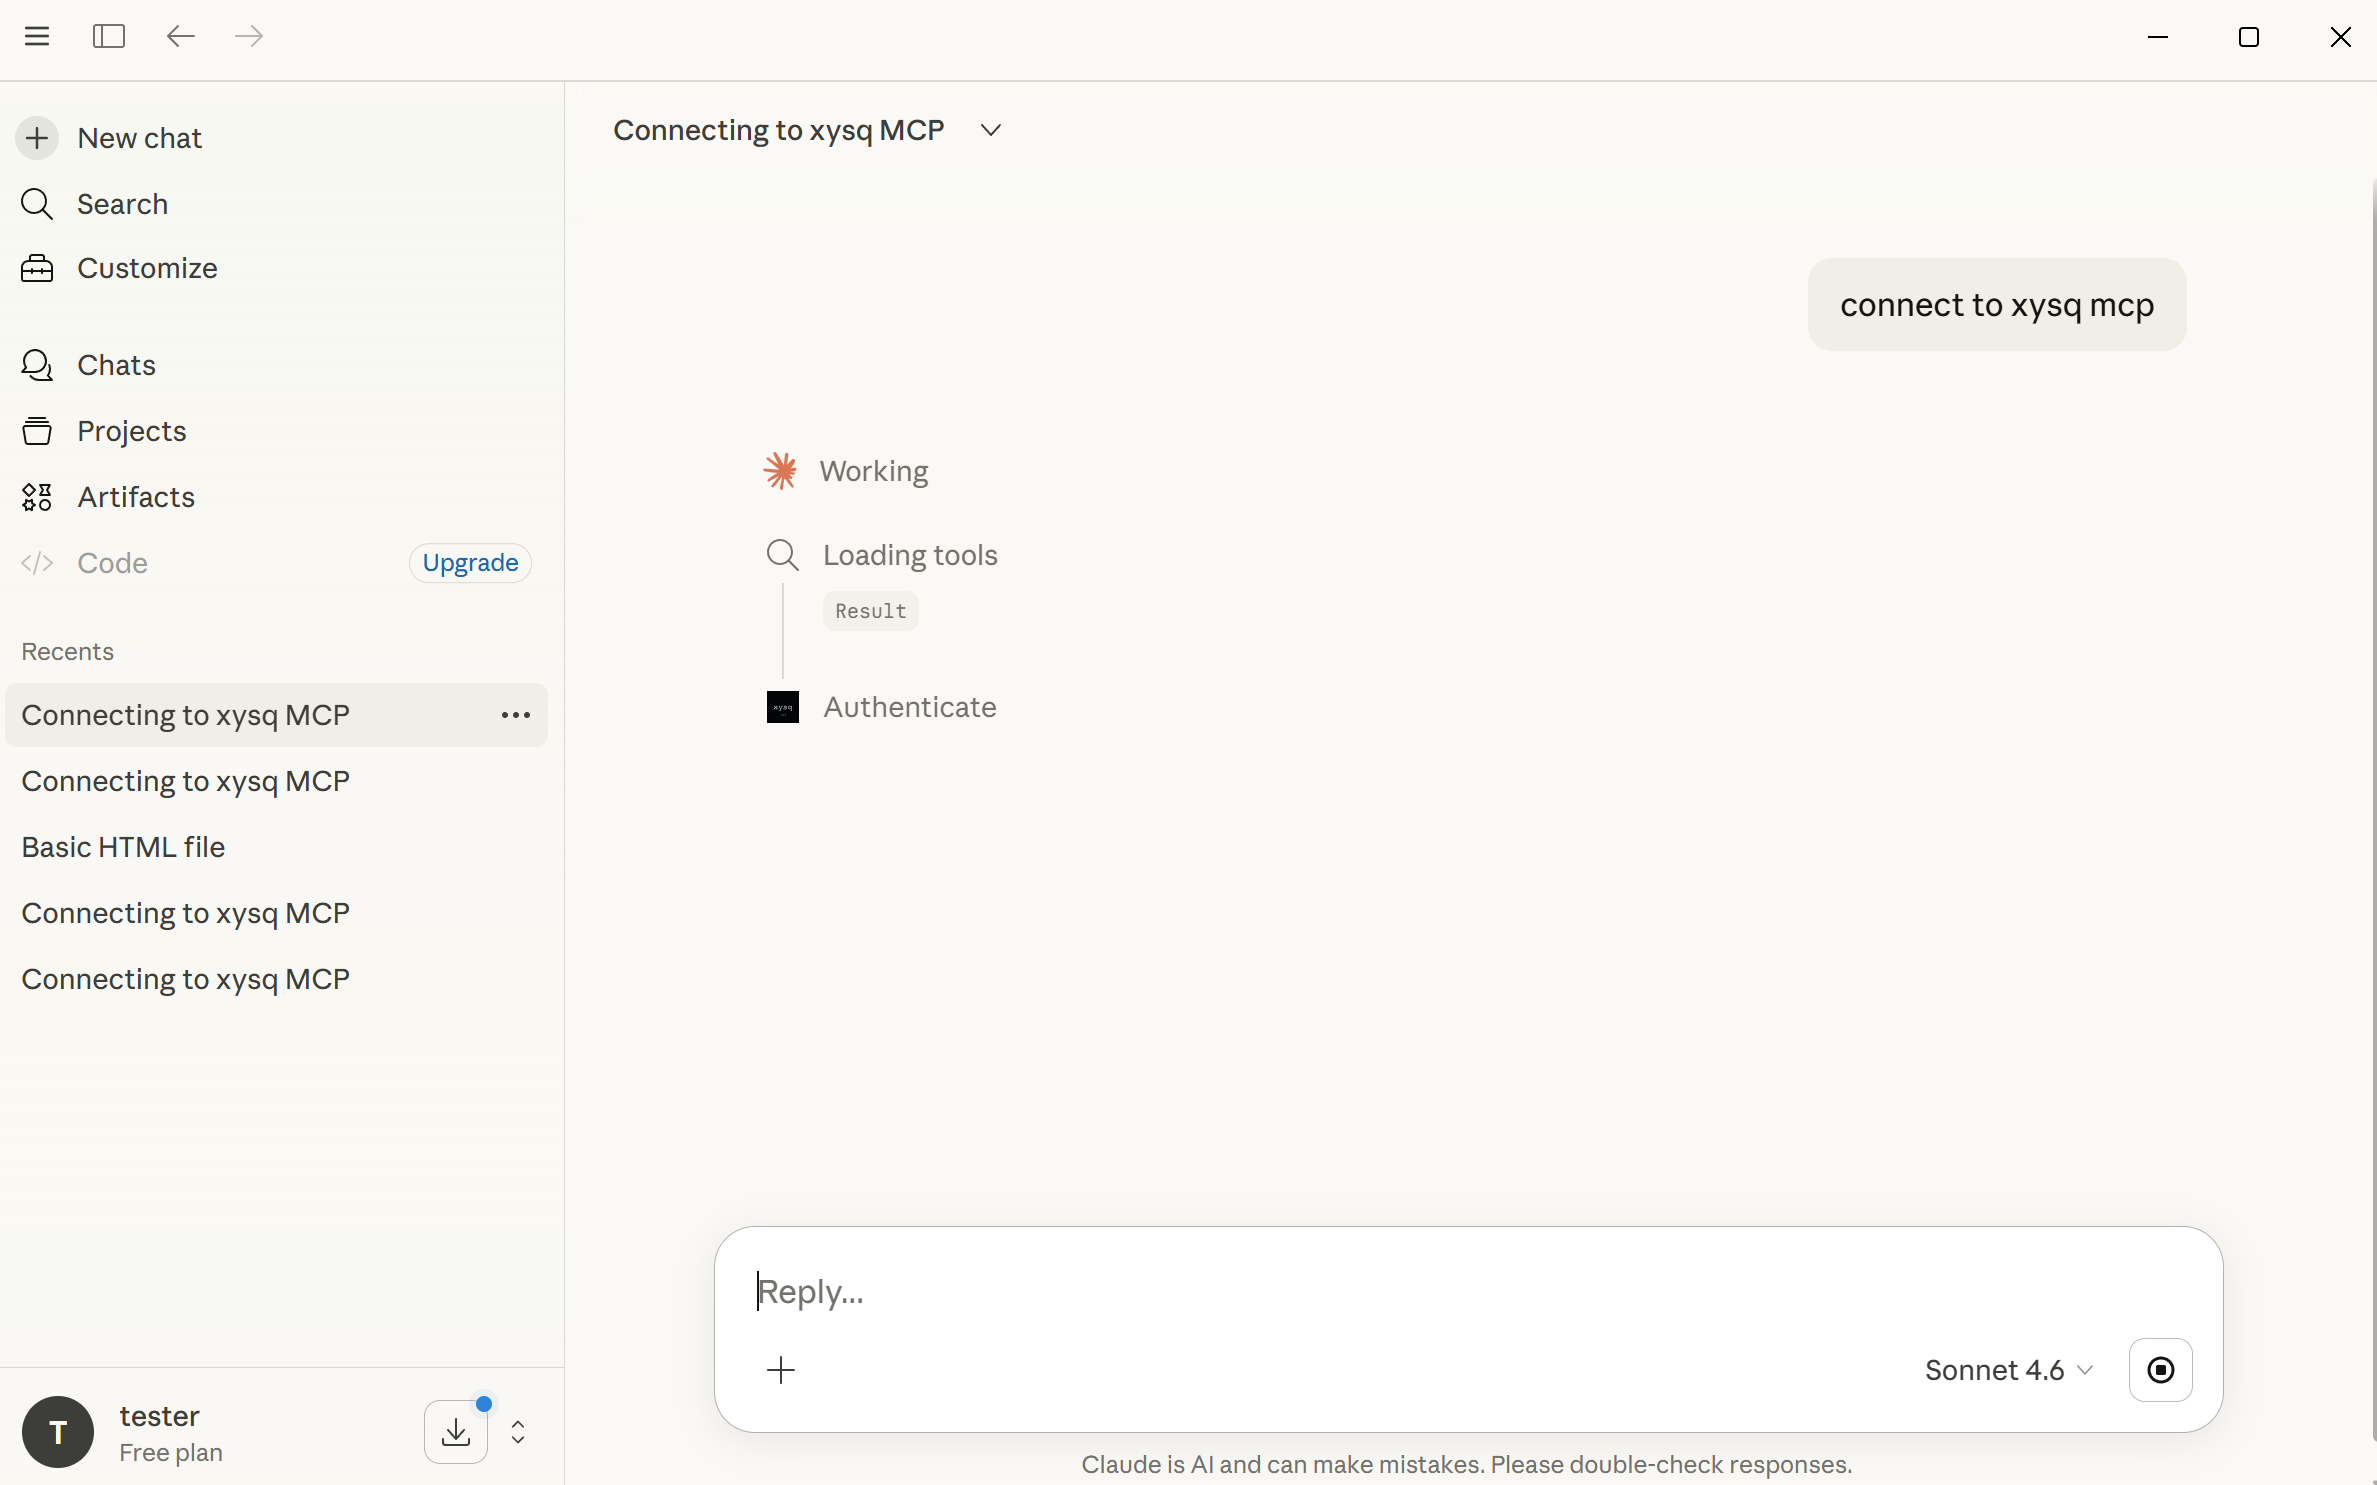Expand the chat title dropdown chevron

991,131
